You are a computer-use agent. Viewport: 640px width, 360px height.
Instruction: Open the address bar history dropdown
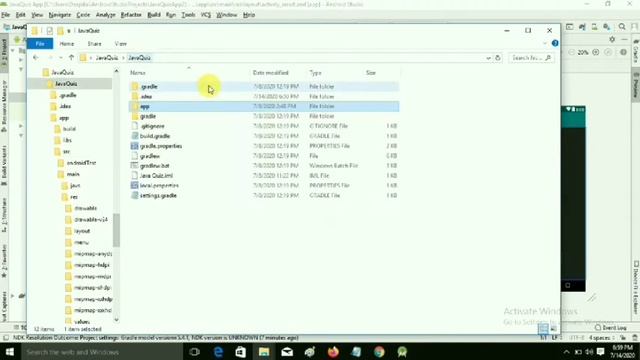click(x=488, y=58)
